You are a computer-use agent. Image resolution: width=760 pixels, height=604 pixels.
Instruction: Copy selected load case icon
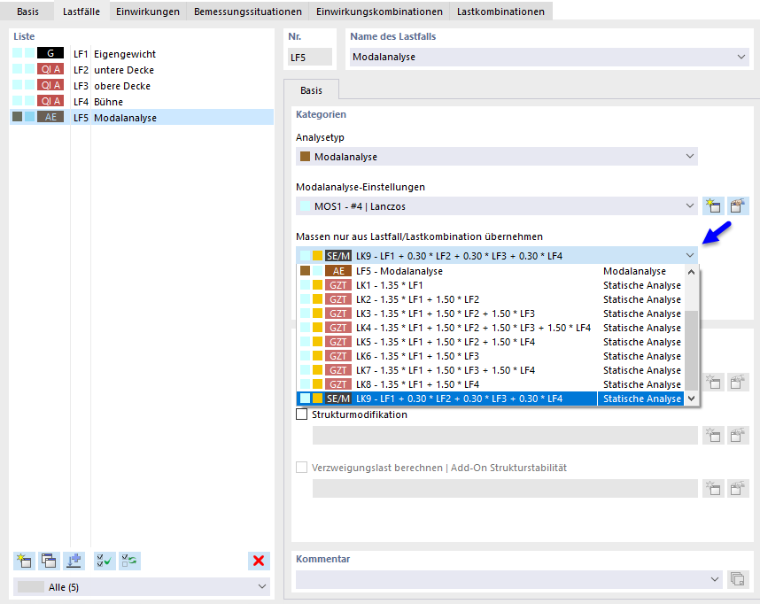49,561
